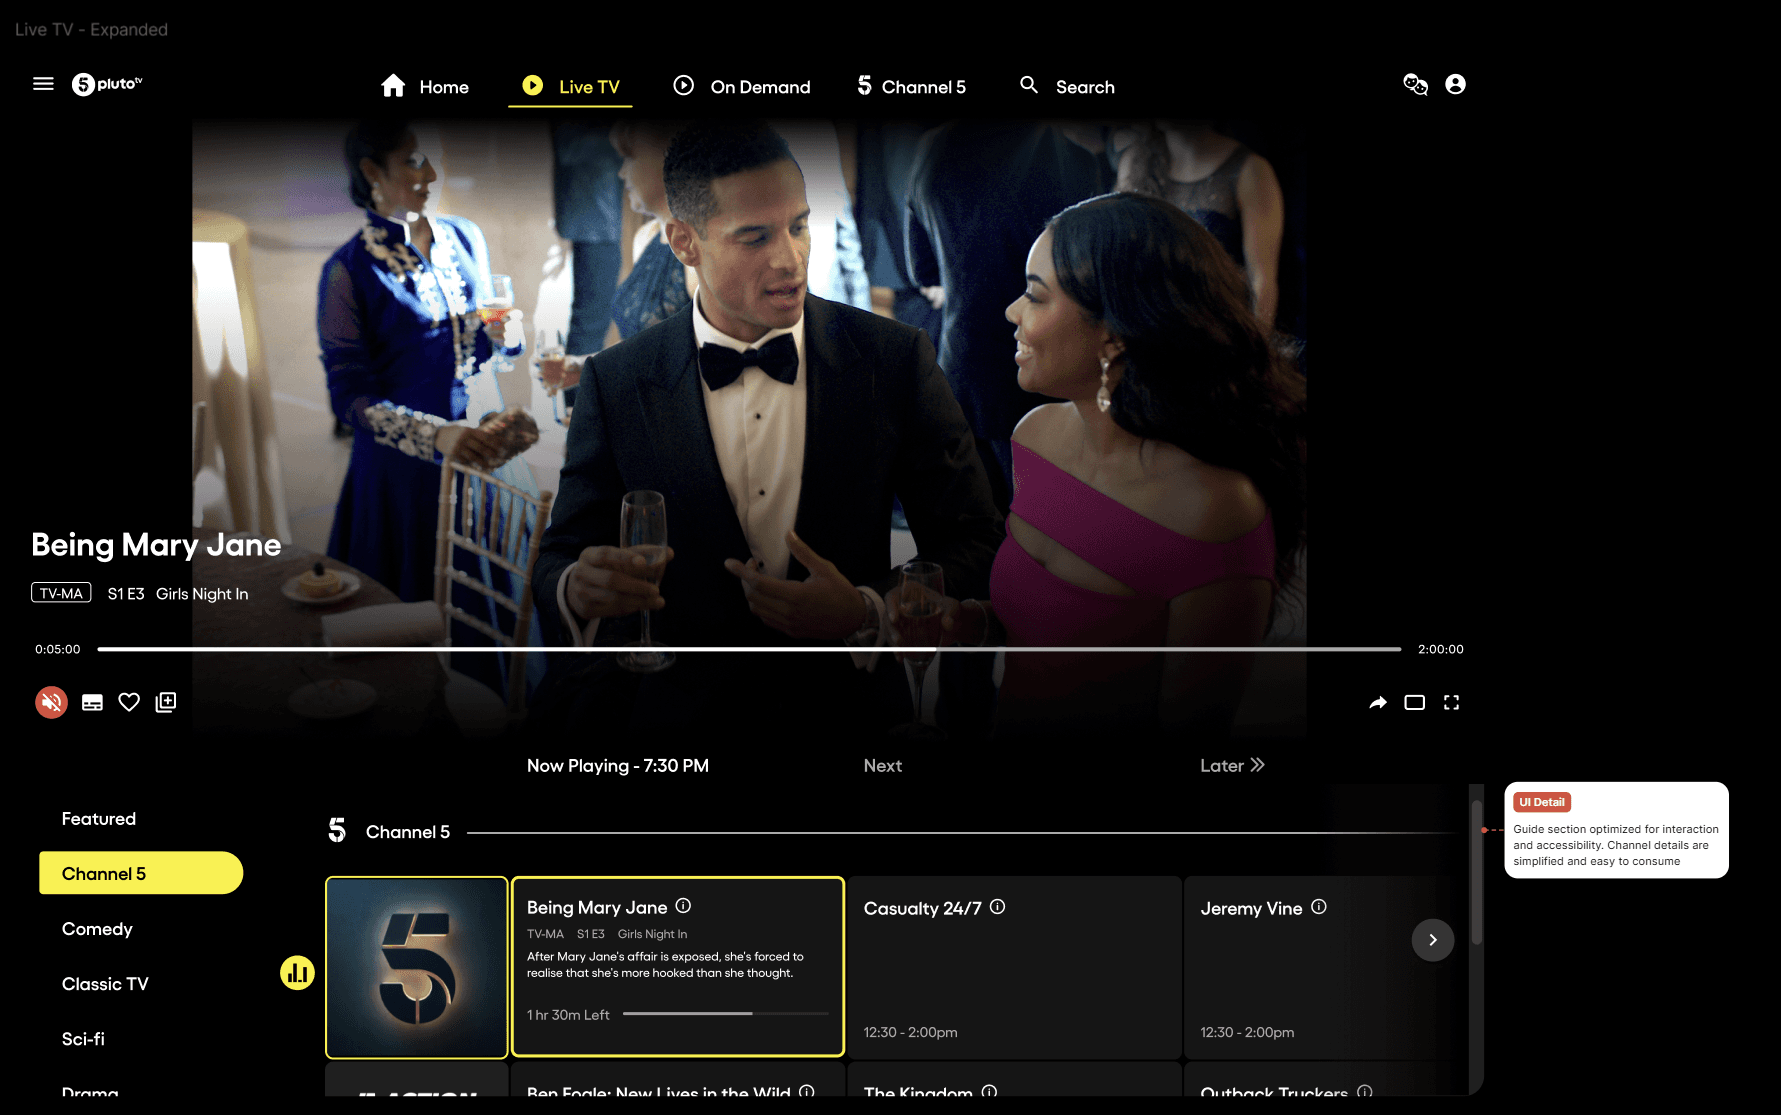The image size is (1781, 1115).
Task: Open the On Demand tab
Action: [x=742, y=87]
